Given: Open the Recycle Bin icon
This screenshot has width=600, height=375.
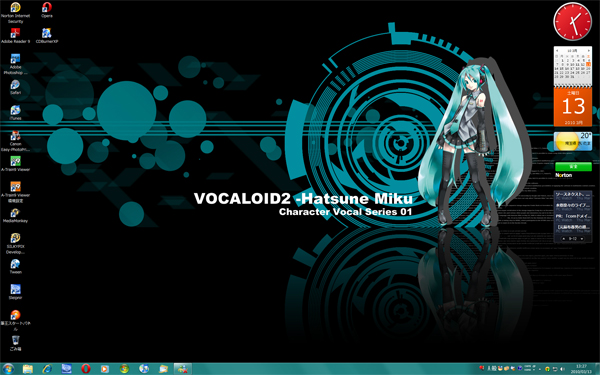Looking at the screenshot, I should pyautogui.click(x=15, y=340).
